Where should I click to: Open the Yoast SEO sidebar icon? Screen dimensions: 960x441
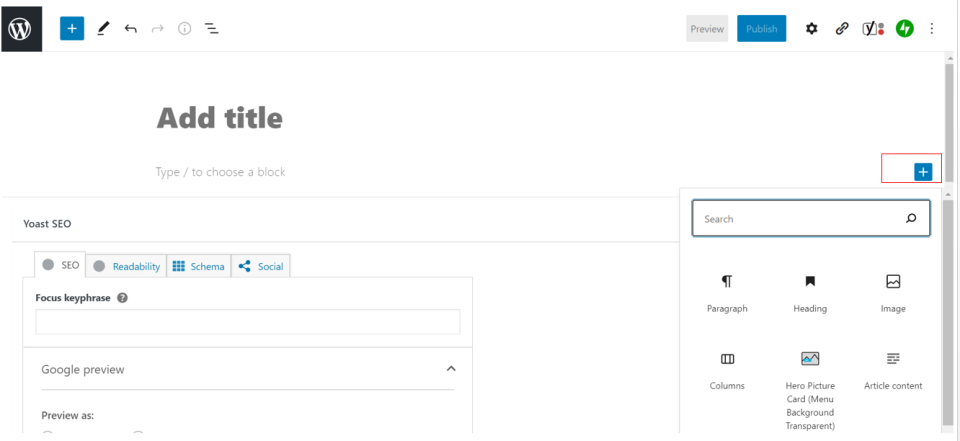[x=873, y=29]
